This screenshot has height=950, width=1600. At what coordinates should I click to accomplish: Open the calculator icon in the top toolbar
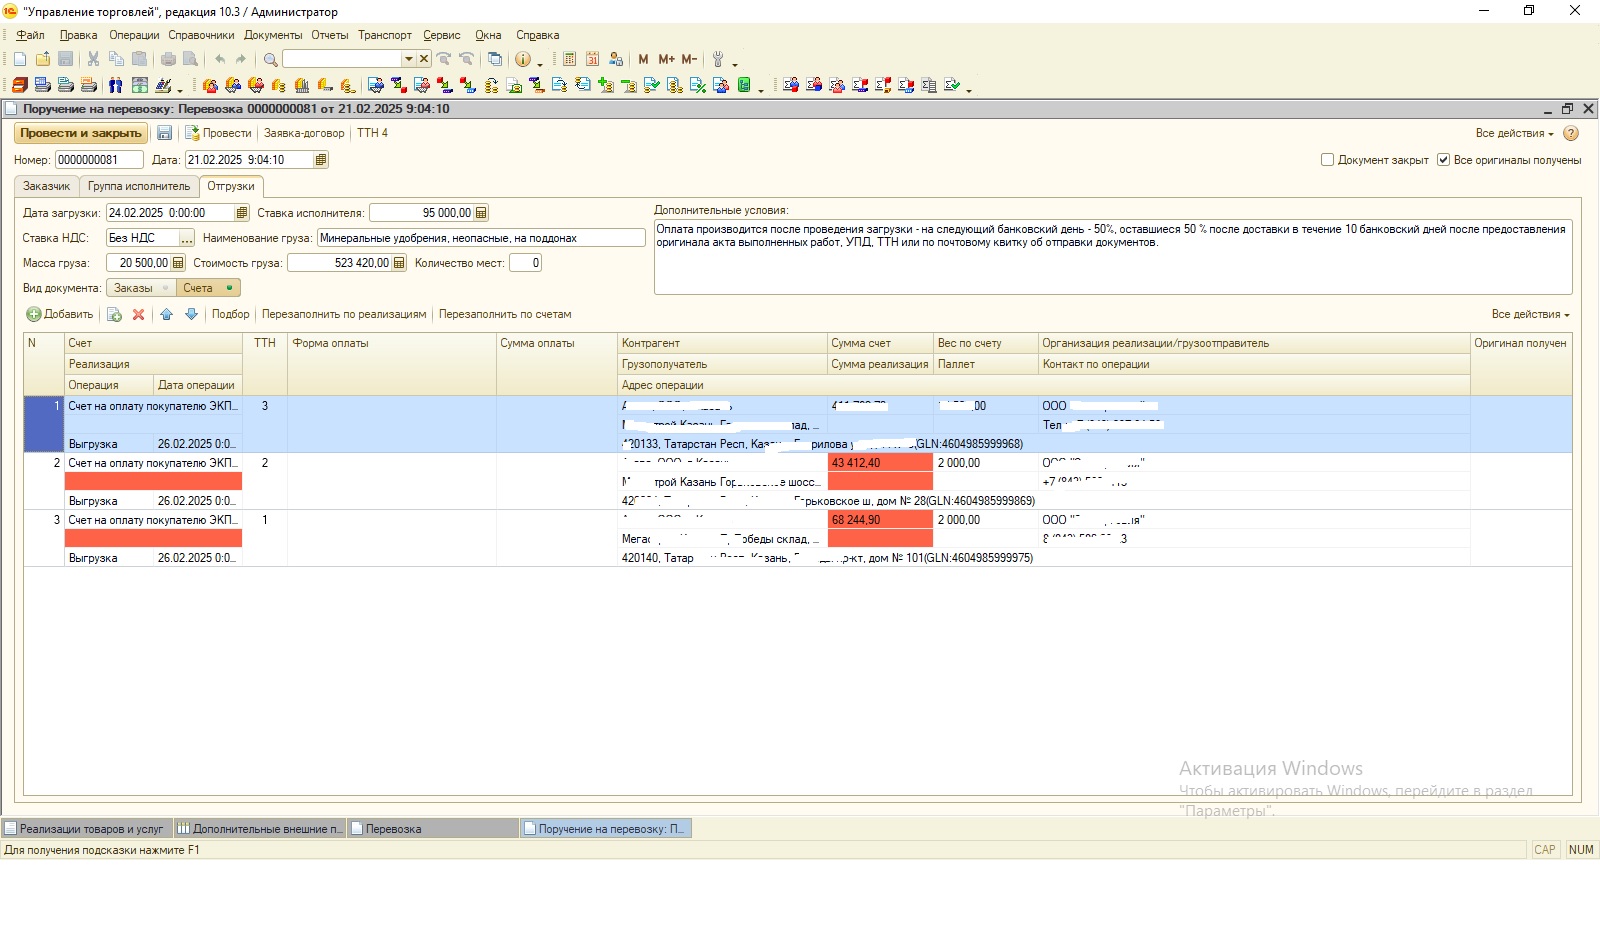coord(569,59)
